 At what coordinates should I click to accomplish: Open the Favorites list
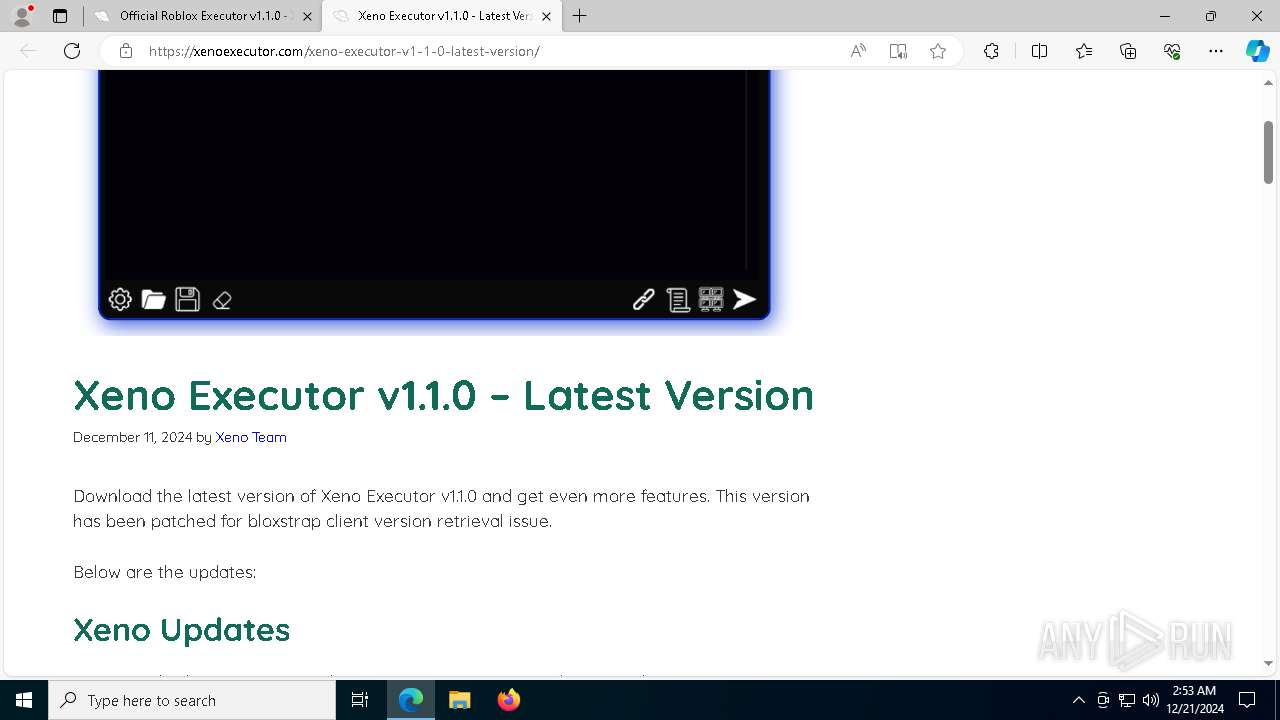click(1084, 51)
